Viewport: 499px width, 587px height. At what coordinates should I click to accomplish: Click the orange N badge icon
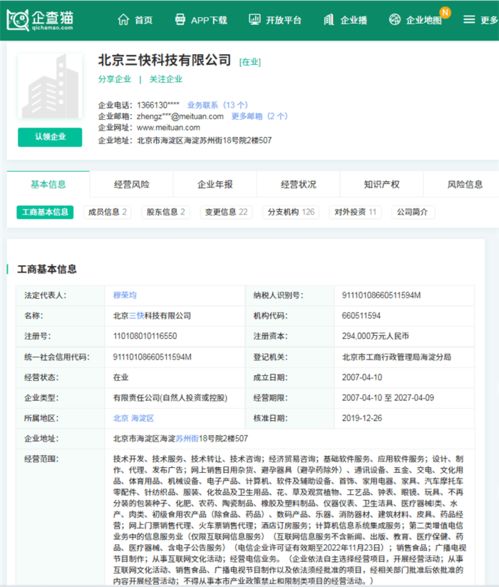[445, 12]
